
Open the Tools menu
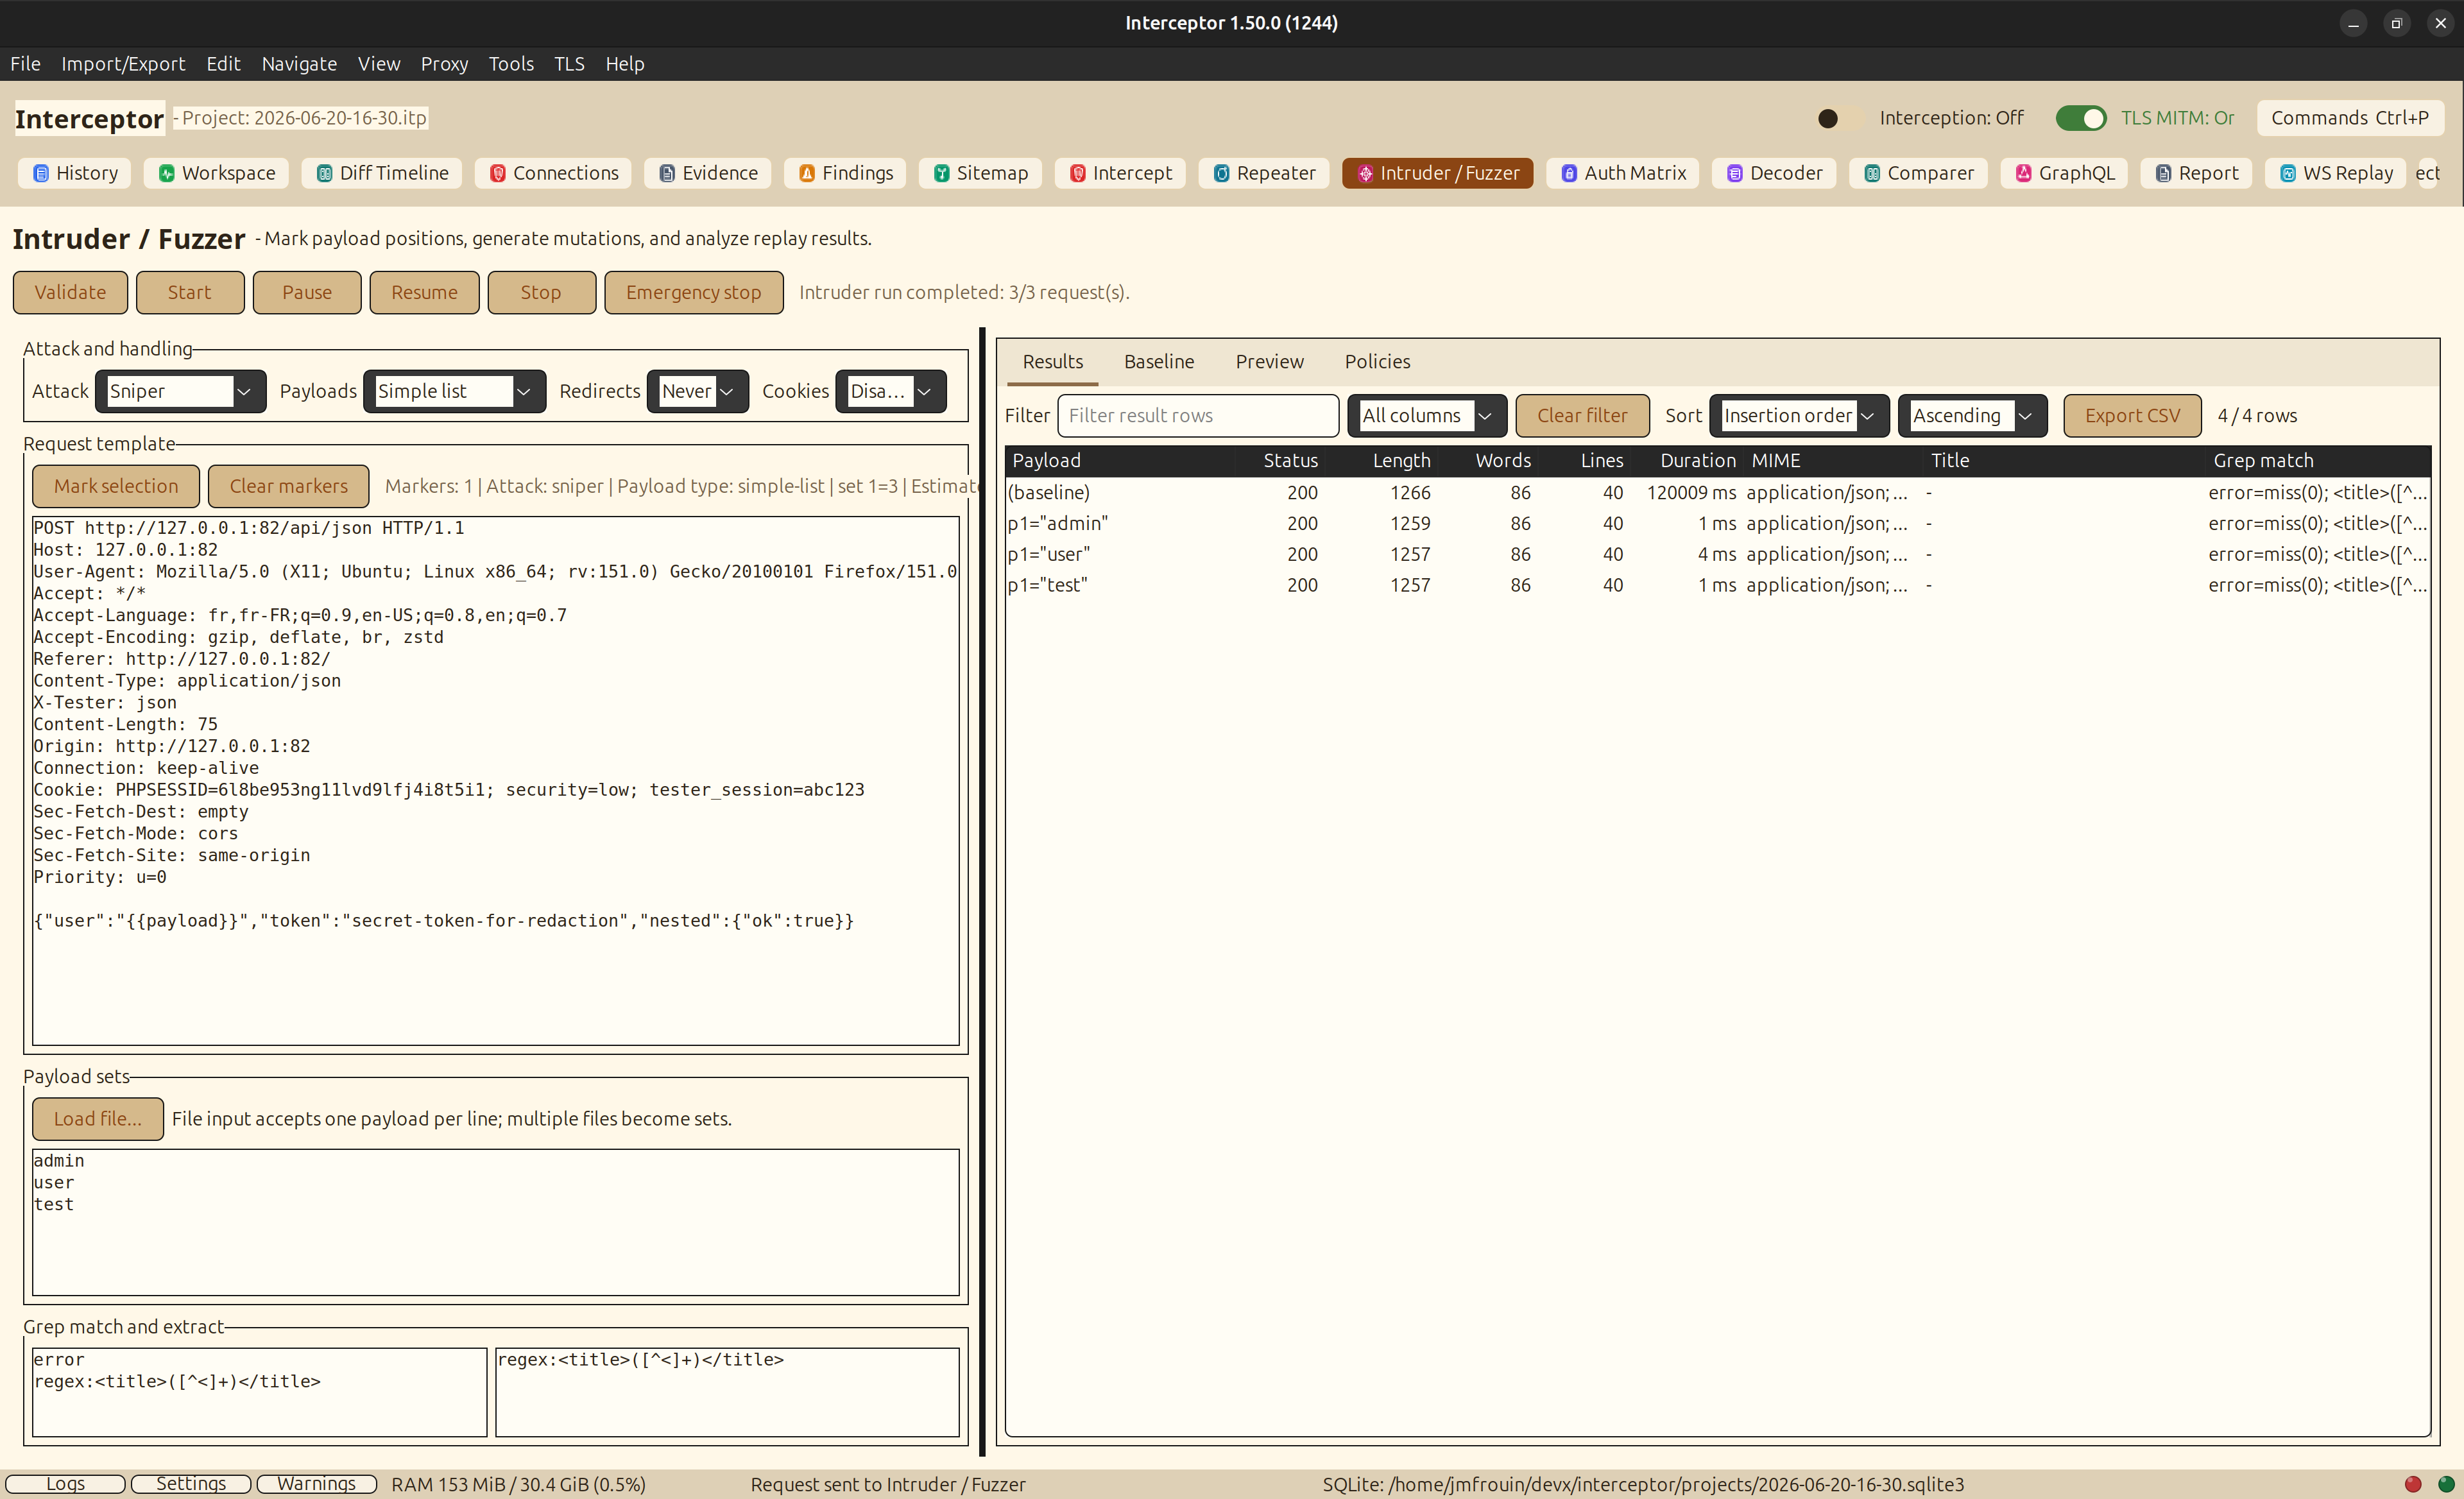(x=511, y=64)
